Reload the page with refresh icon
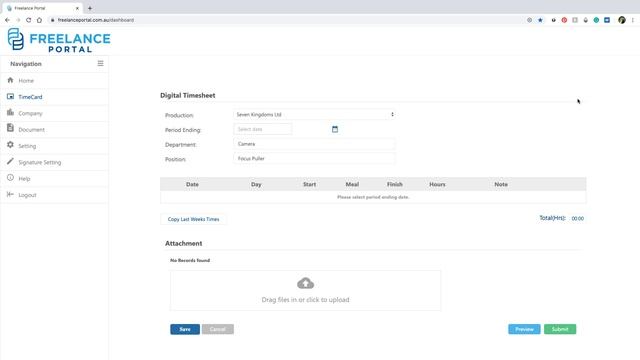The width and height of the screenshot is (640, 360). (29, 20)
